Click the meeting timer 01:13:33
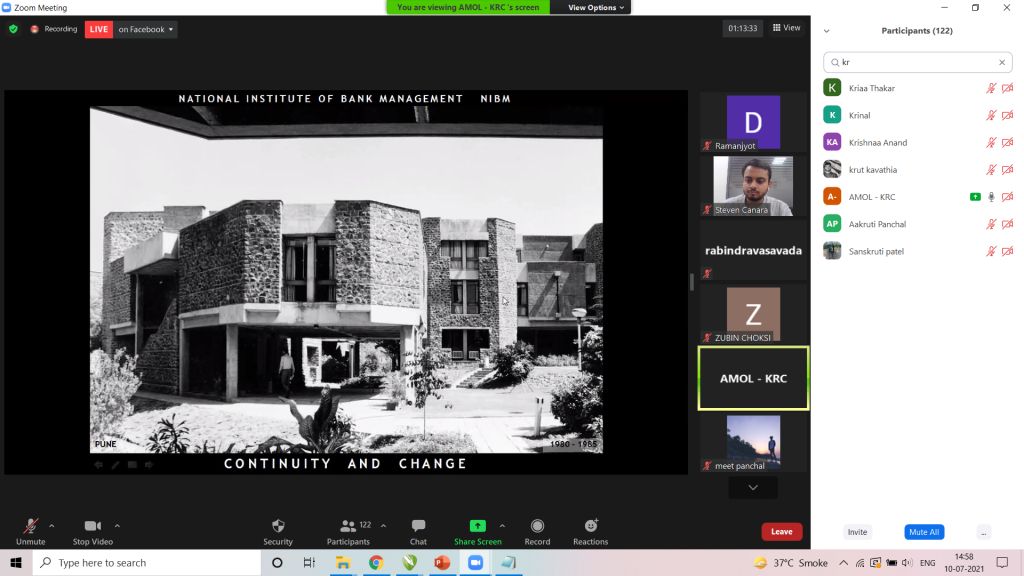1024x576 pixels. tap(743, 28)
